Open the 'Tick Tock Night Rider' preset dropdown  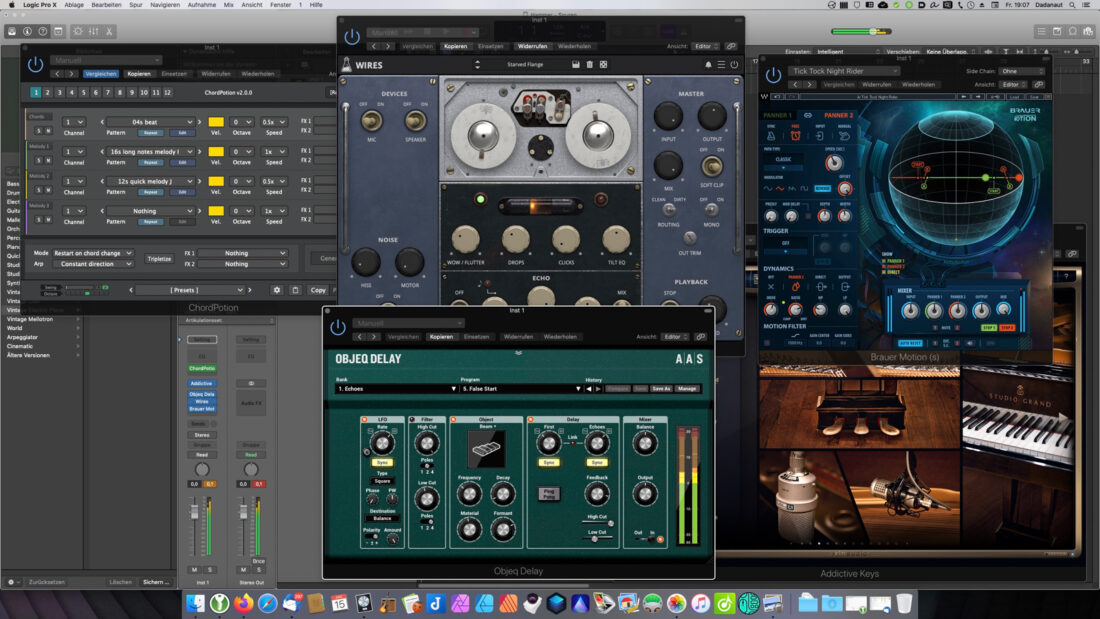click(x=844, y=72)
